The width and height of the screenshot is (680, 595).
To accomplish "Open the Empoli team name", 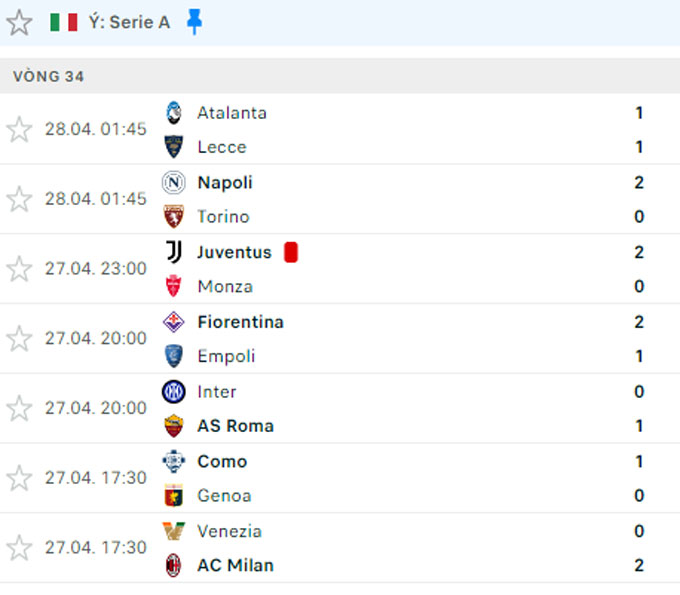I will [x=226, y=356].
